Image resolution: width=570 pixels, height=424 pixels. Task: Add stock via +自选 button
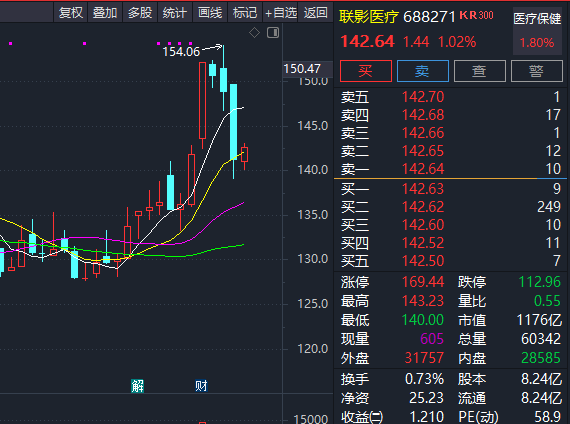pyautogui.click(x=281, y=13)
